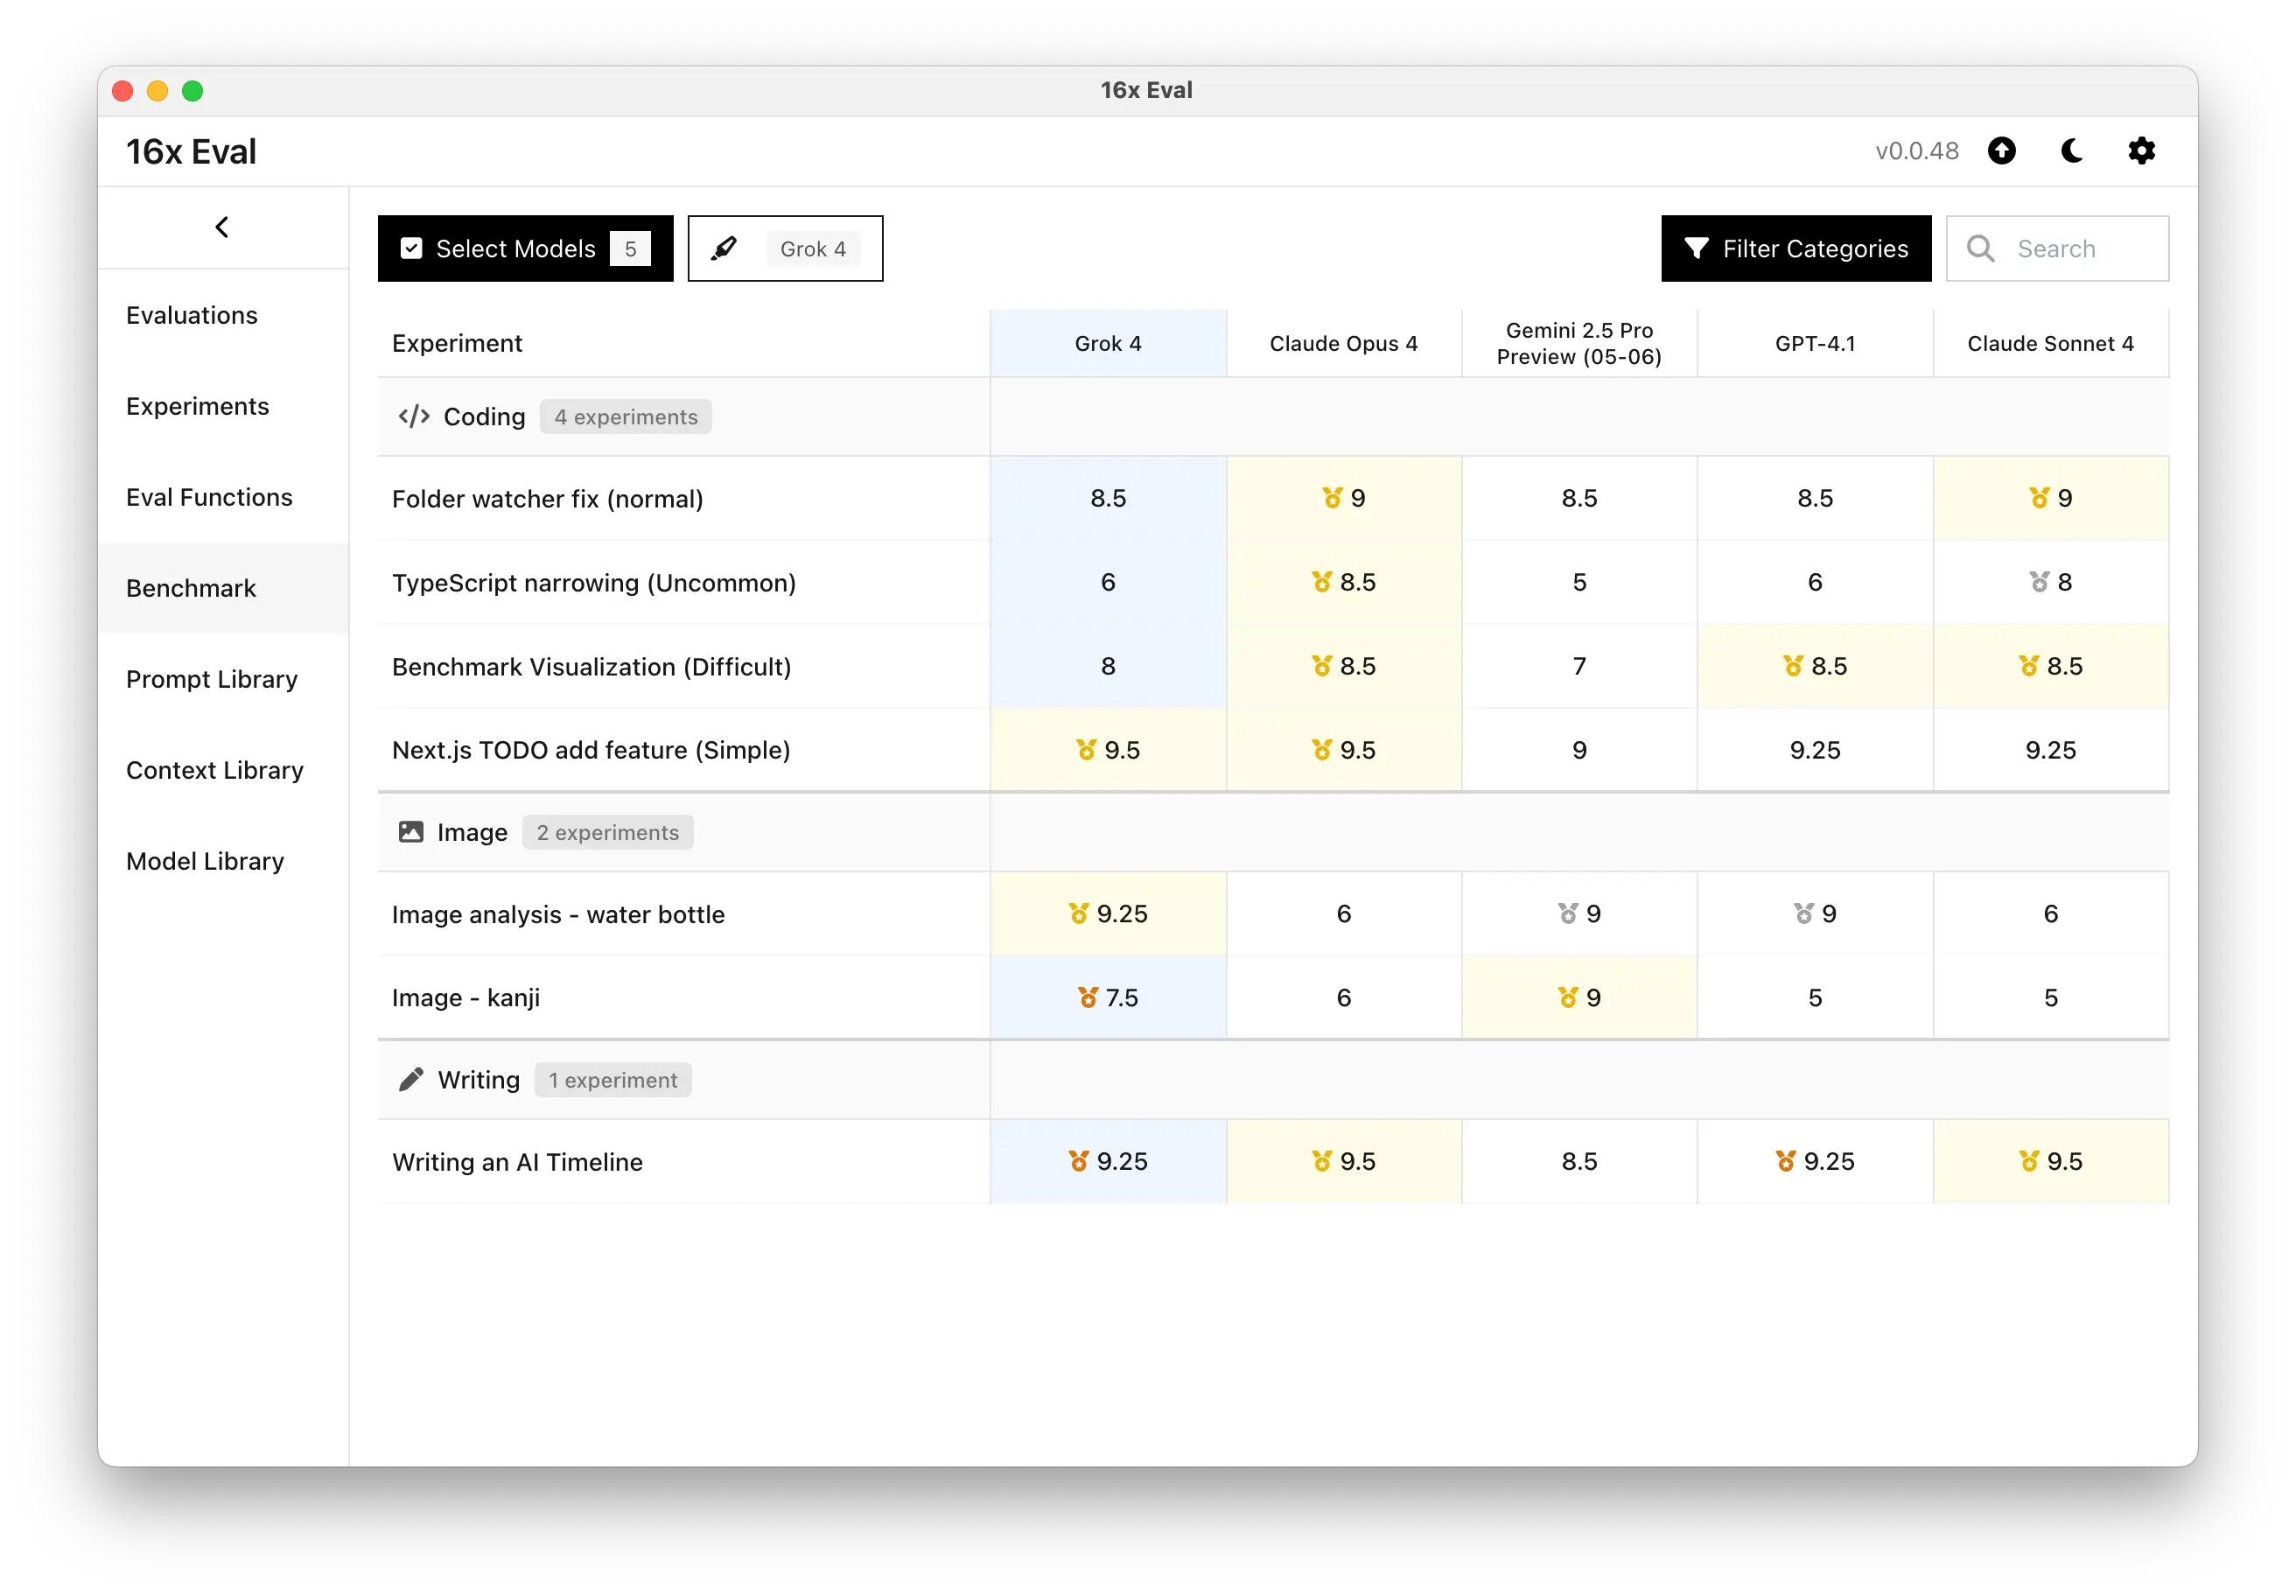The height and width of the screenshot is (1596, 2296).
Task: Click gold medal in Claude Opus 4 Folder watcher cell
Action: [1332, 497]
